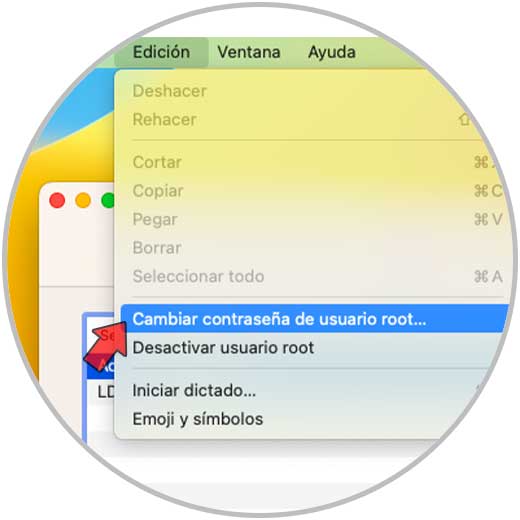Open the Ventana menu

(249, 52)
